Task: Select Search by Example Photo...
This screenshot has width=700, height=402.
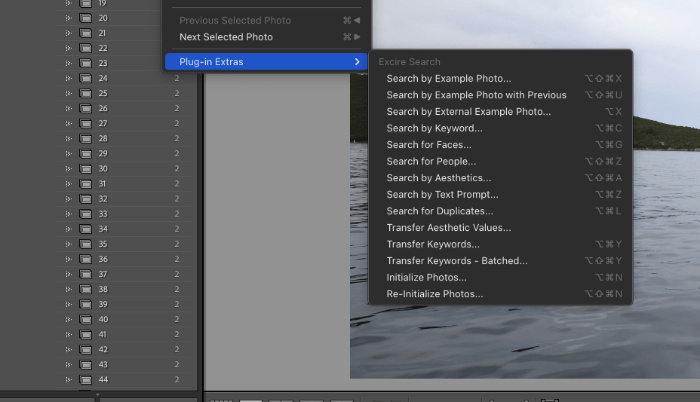Action: 500,79
